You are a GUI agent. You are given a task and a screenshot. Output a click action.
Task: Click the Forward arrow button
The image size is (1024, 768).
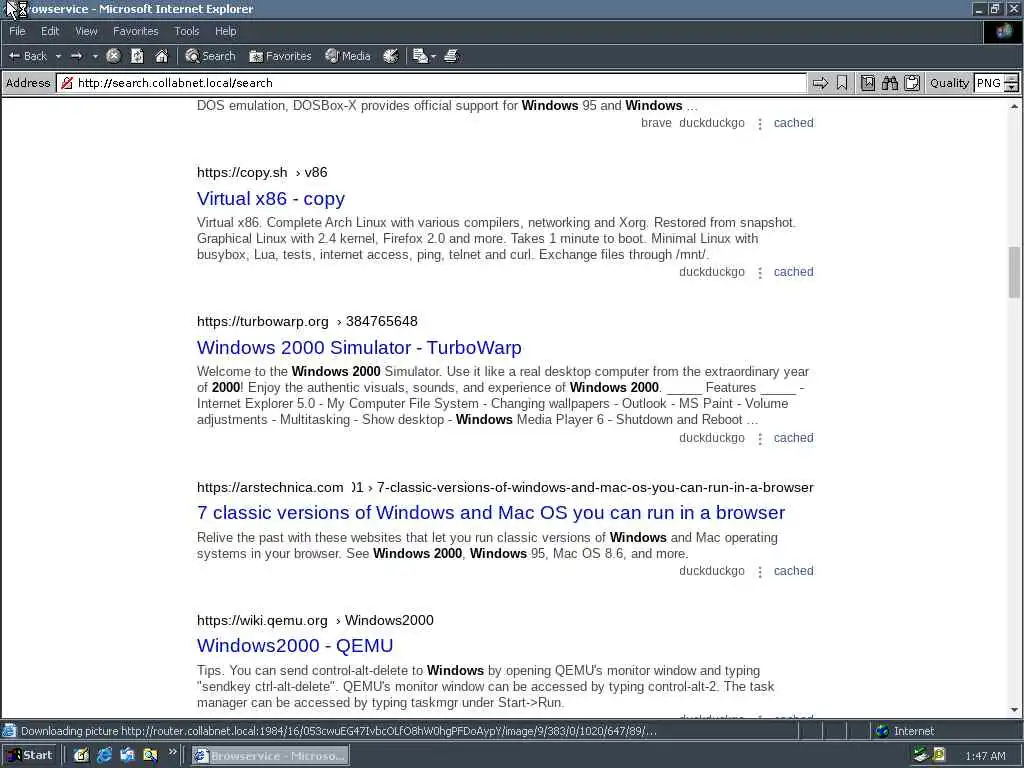(x=76, y=56)
